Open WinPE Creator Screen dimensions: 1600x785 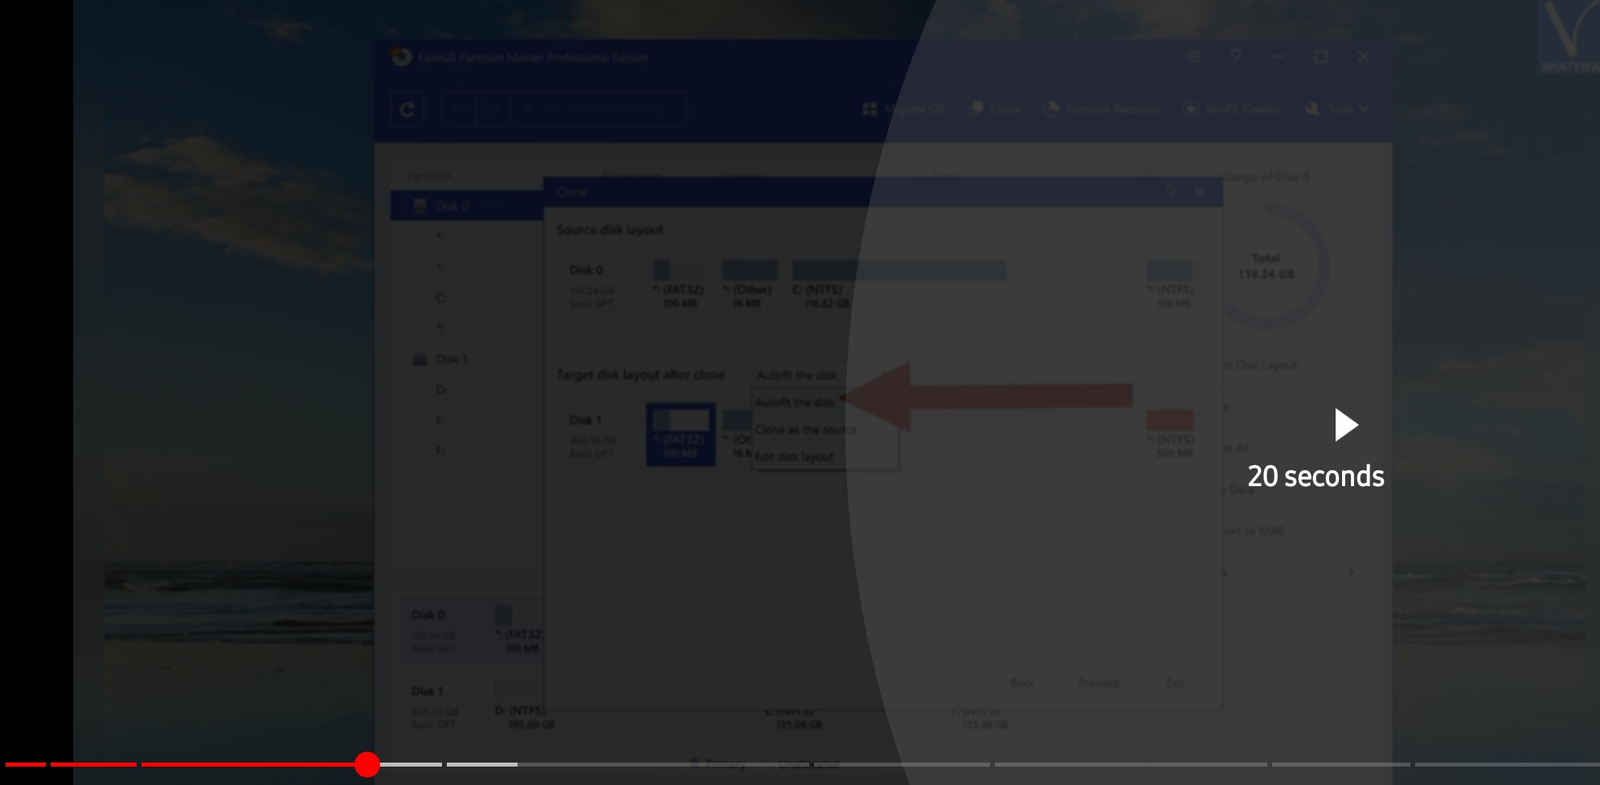[x=1232, y=109]
